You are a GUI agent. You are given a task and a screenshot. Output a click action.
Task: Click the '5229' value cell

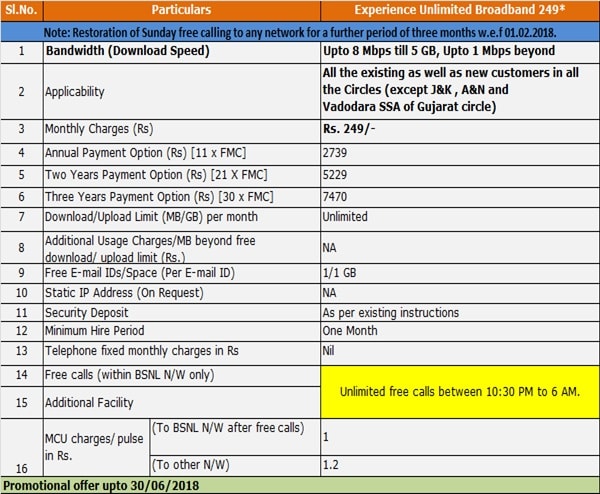(x=460, y=176)
